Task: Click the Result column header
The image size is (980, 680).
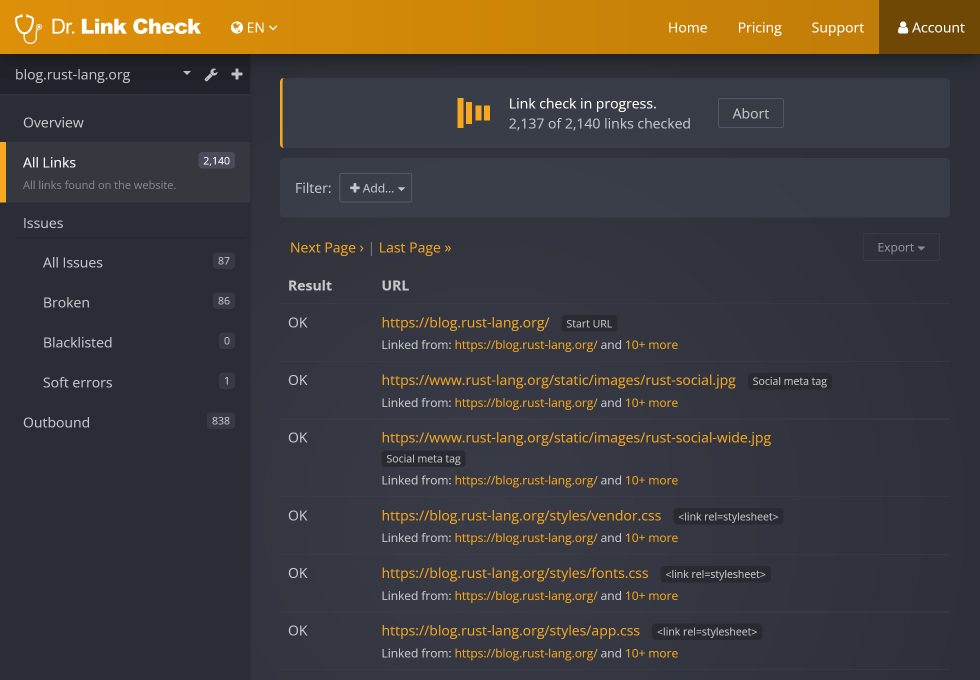Action: (x=310, y=286)
